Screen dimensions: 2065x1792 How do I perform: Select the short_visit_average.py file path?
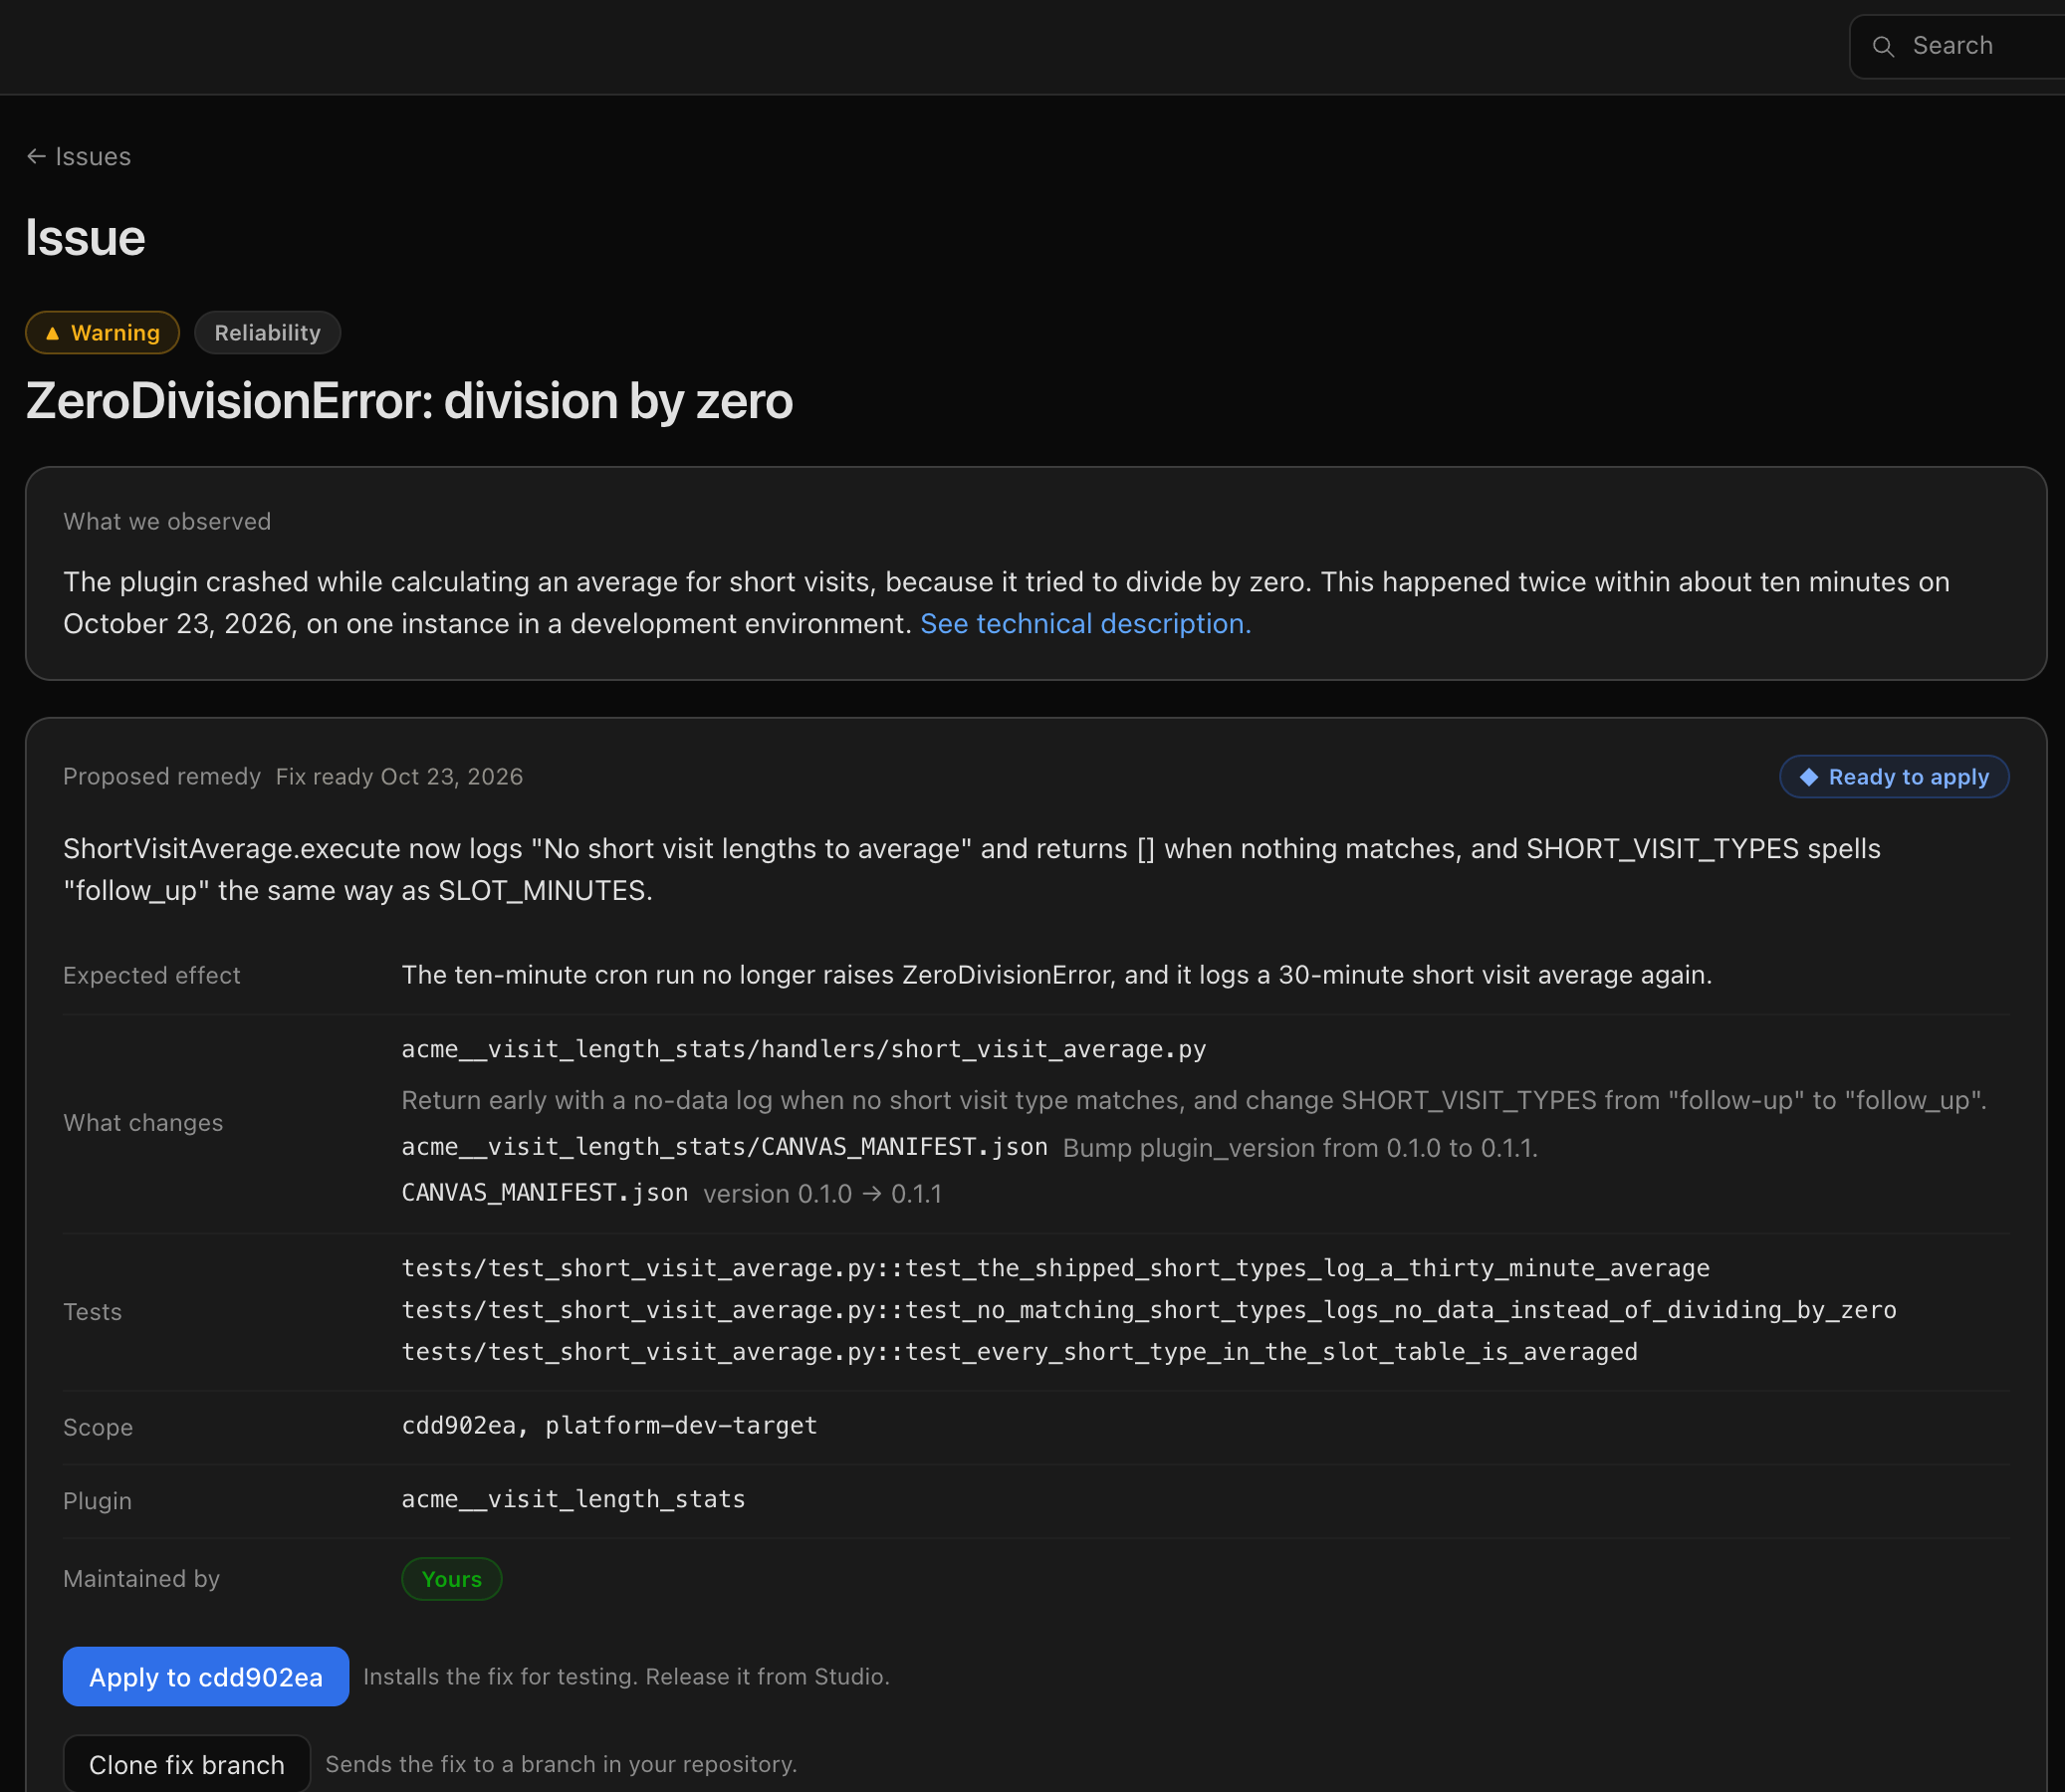click(804, 1049)
